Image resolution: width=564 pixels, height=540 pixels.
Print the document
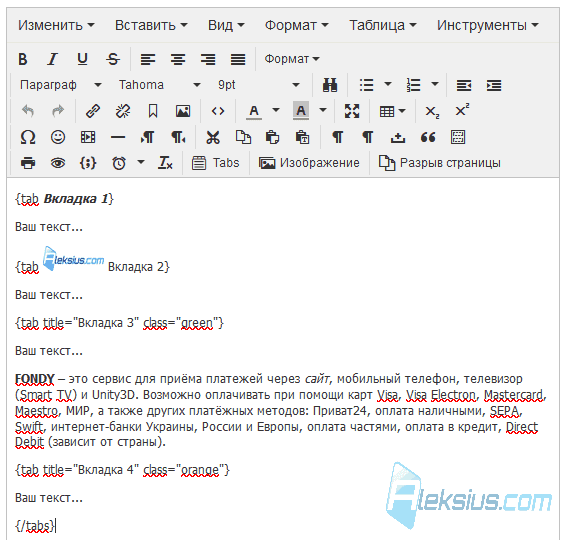pyautogui.click(x=28, y=163)
